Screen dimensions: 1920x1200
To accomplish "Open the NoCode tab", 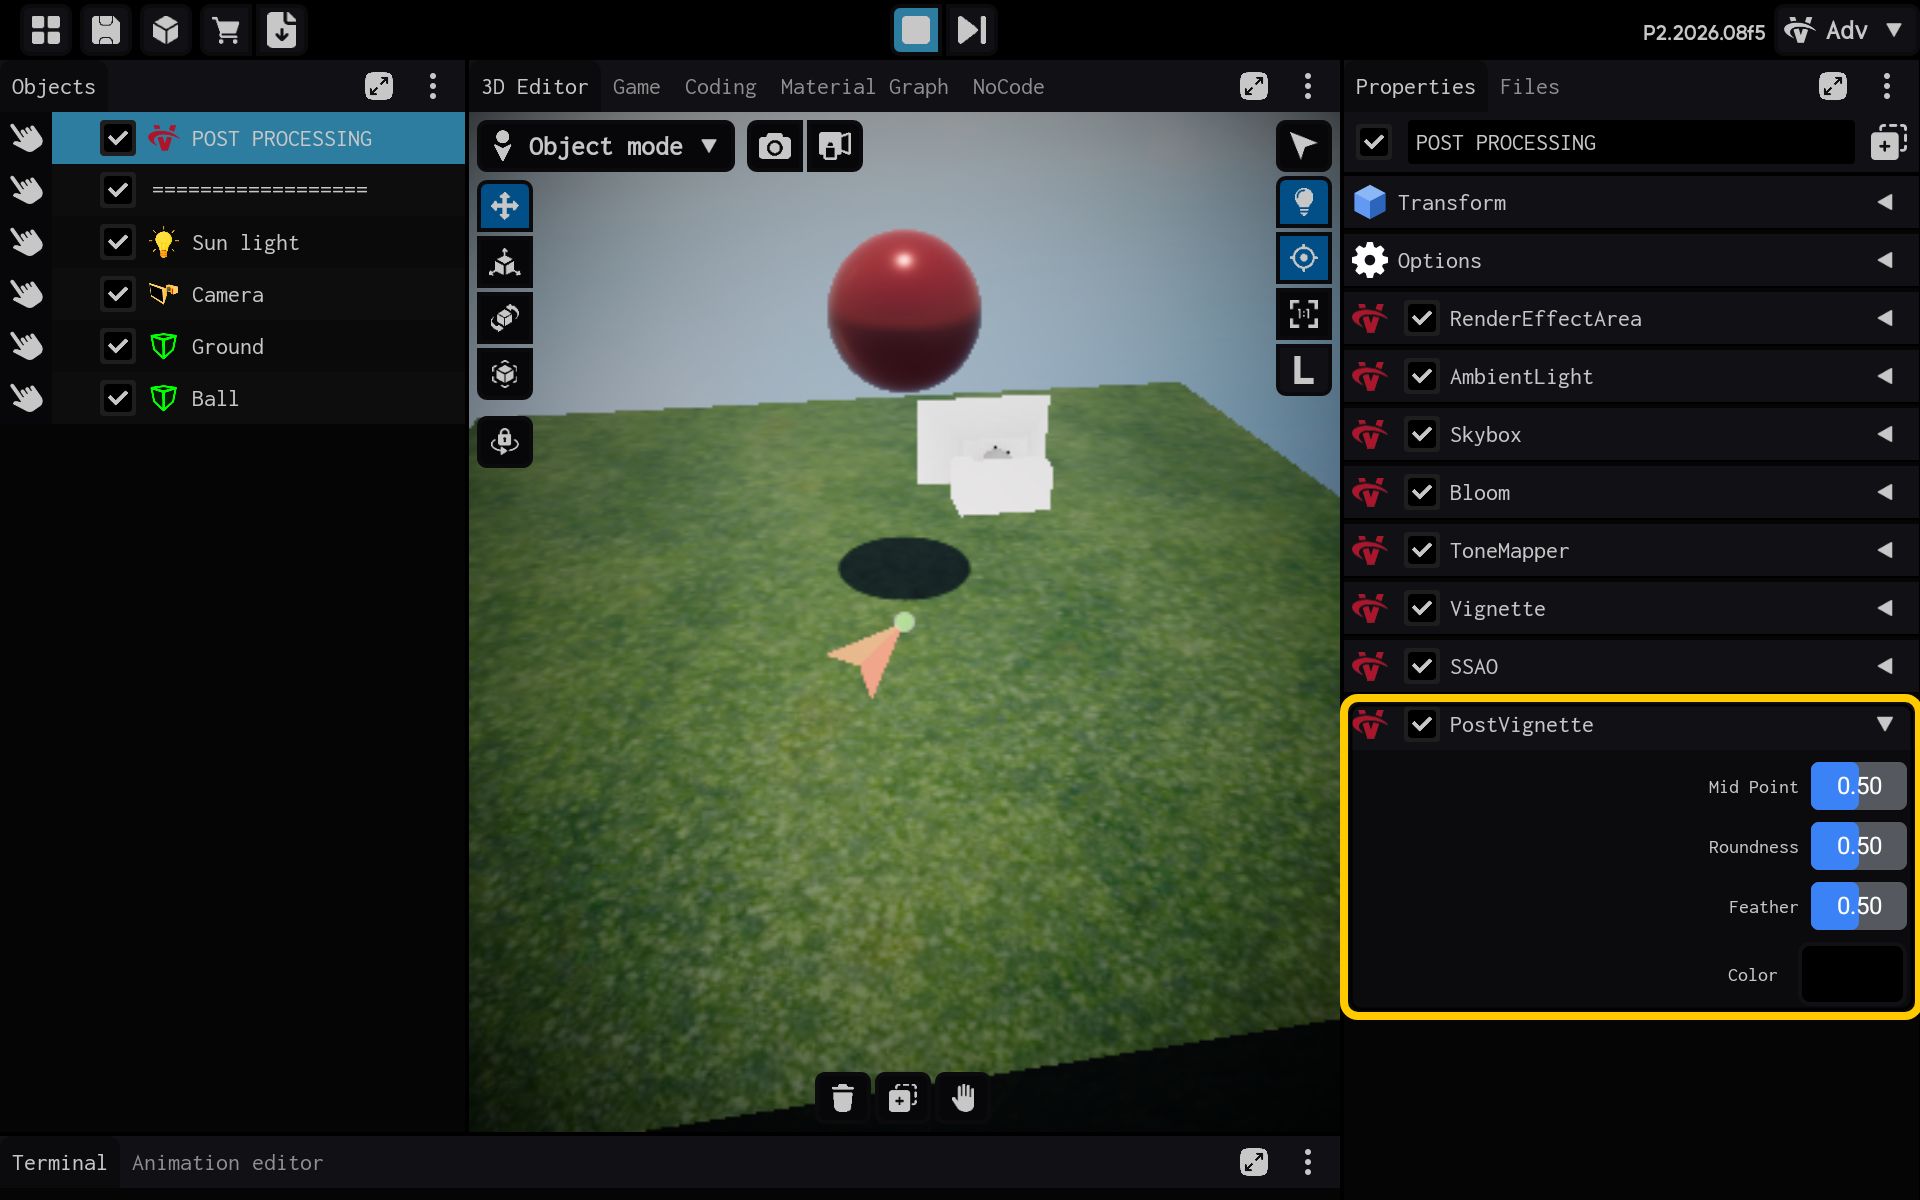I will [1008, 87].
